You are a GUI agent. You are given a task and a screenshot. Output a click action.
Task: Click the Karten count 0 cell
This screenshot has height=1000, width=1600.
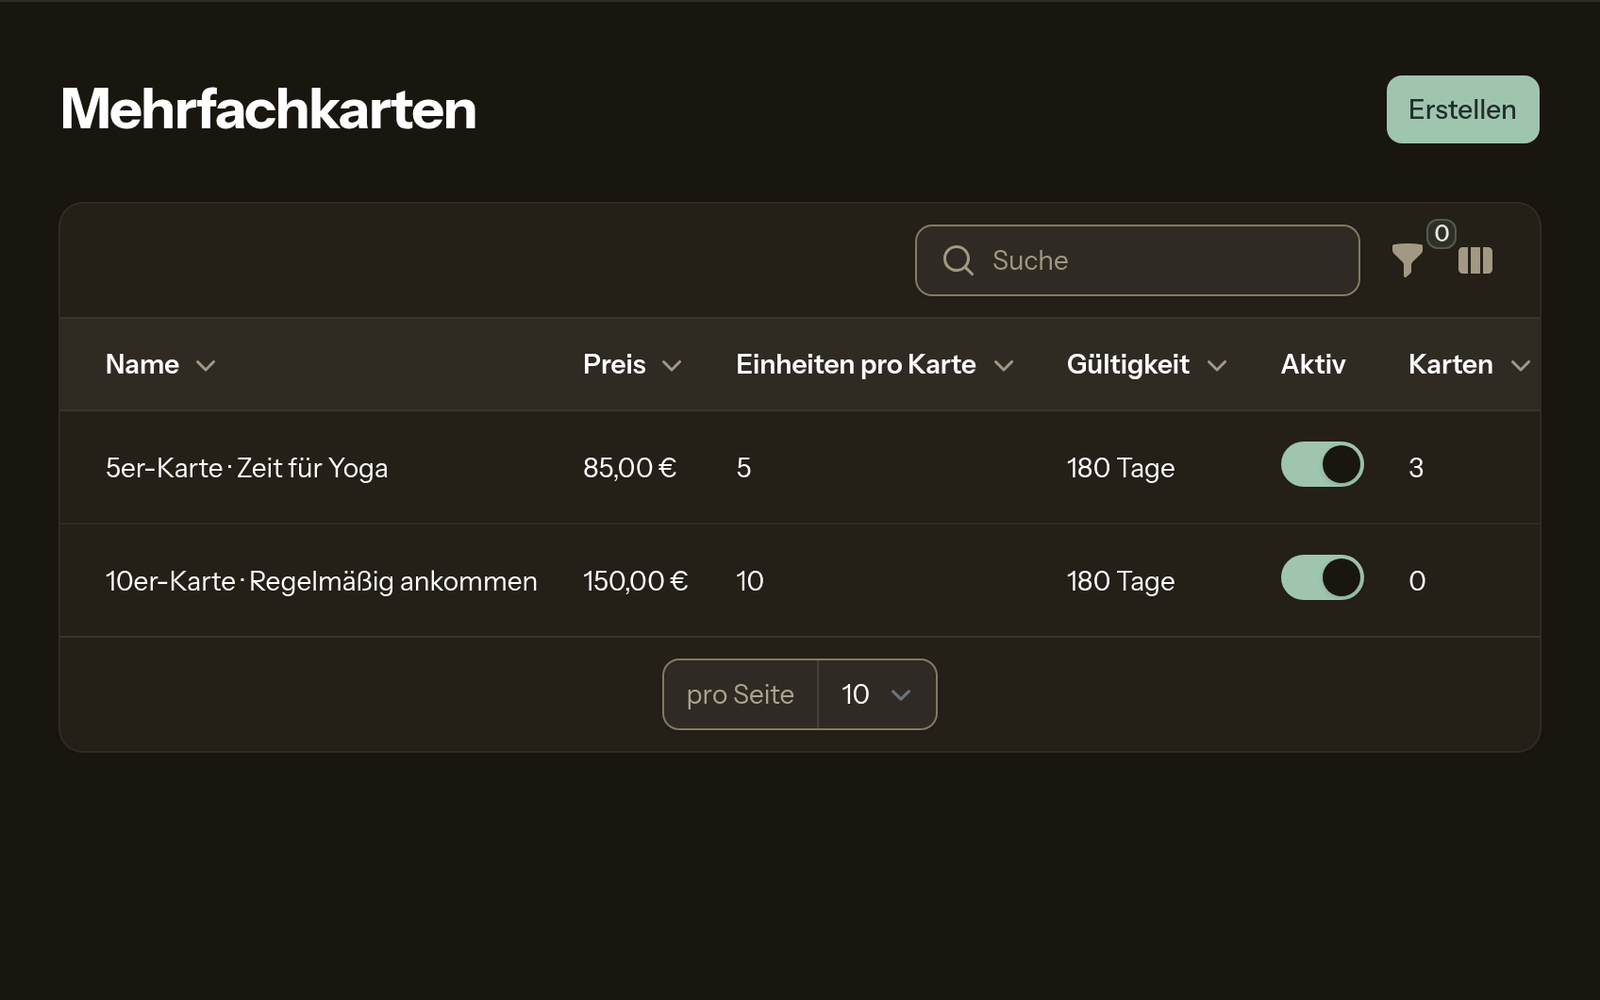1417,581
